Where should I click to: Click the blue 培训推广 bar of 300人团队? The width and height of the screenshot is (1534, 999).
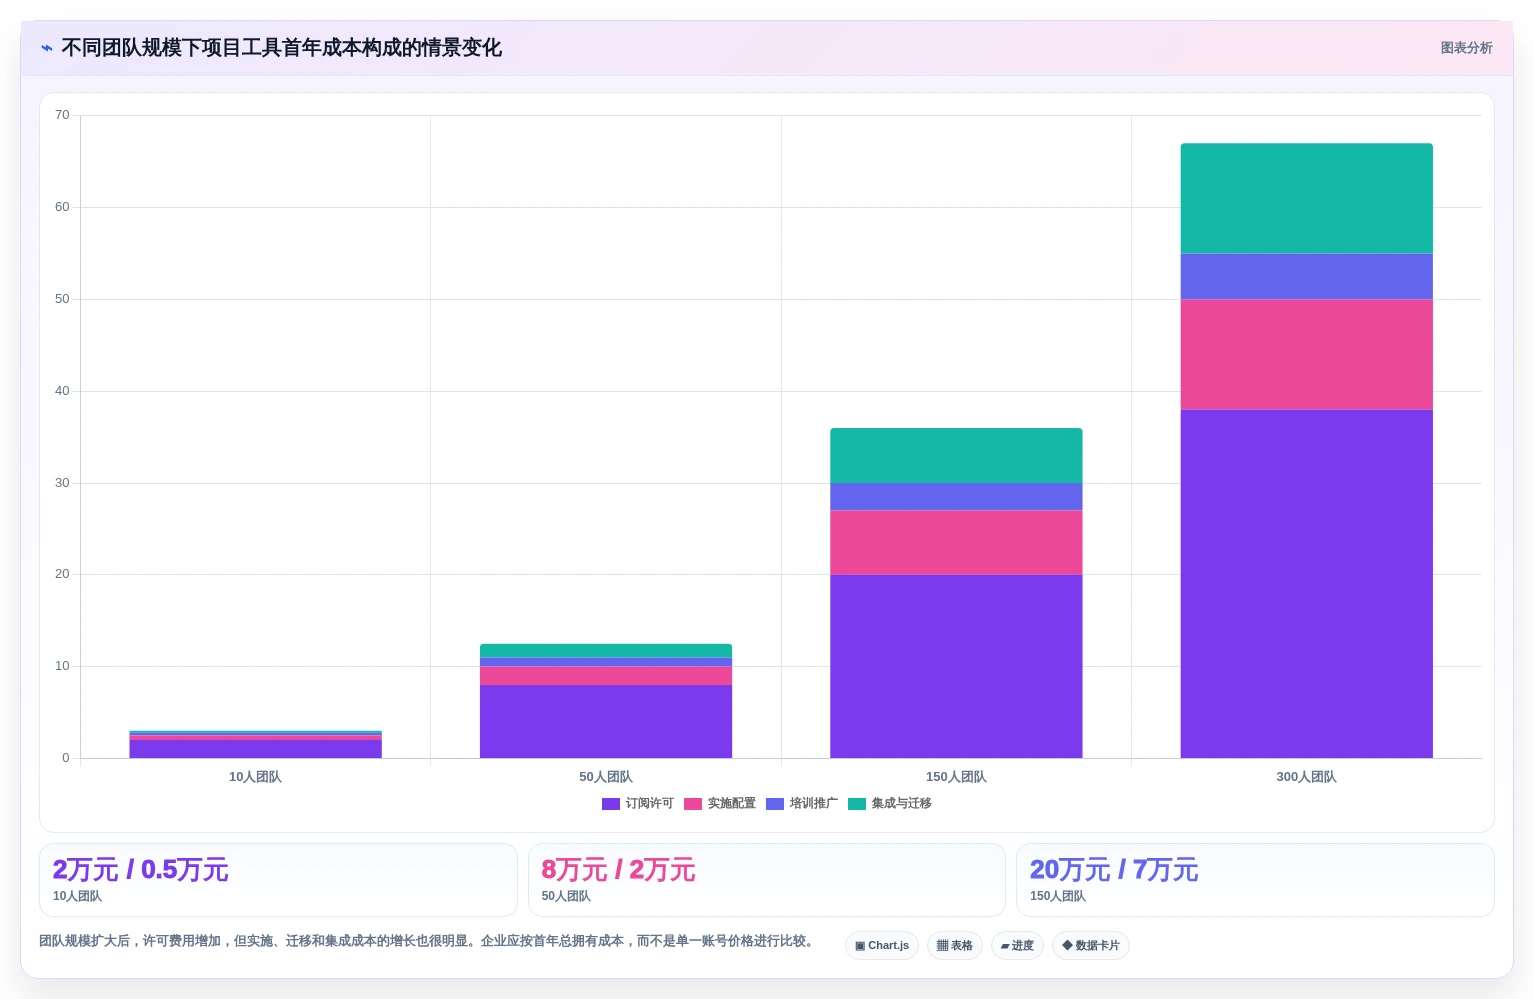point(1306,277)
